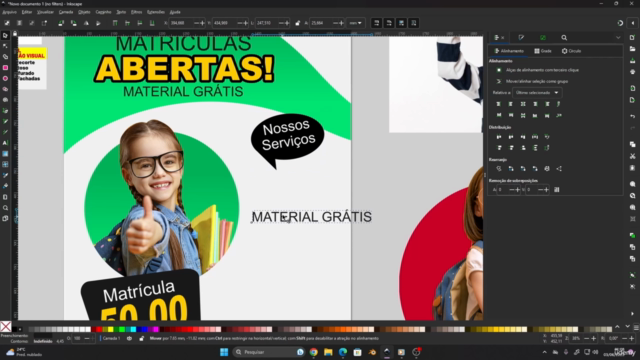Select the Gradient tool in toolbox

point(5,154)
